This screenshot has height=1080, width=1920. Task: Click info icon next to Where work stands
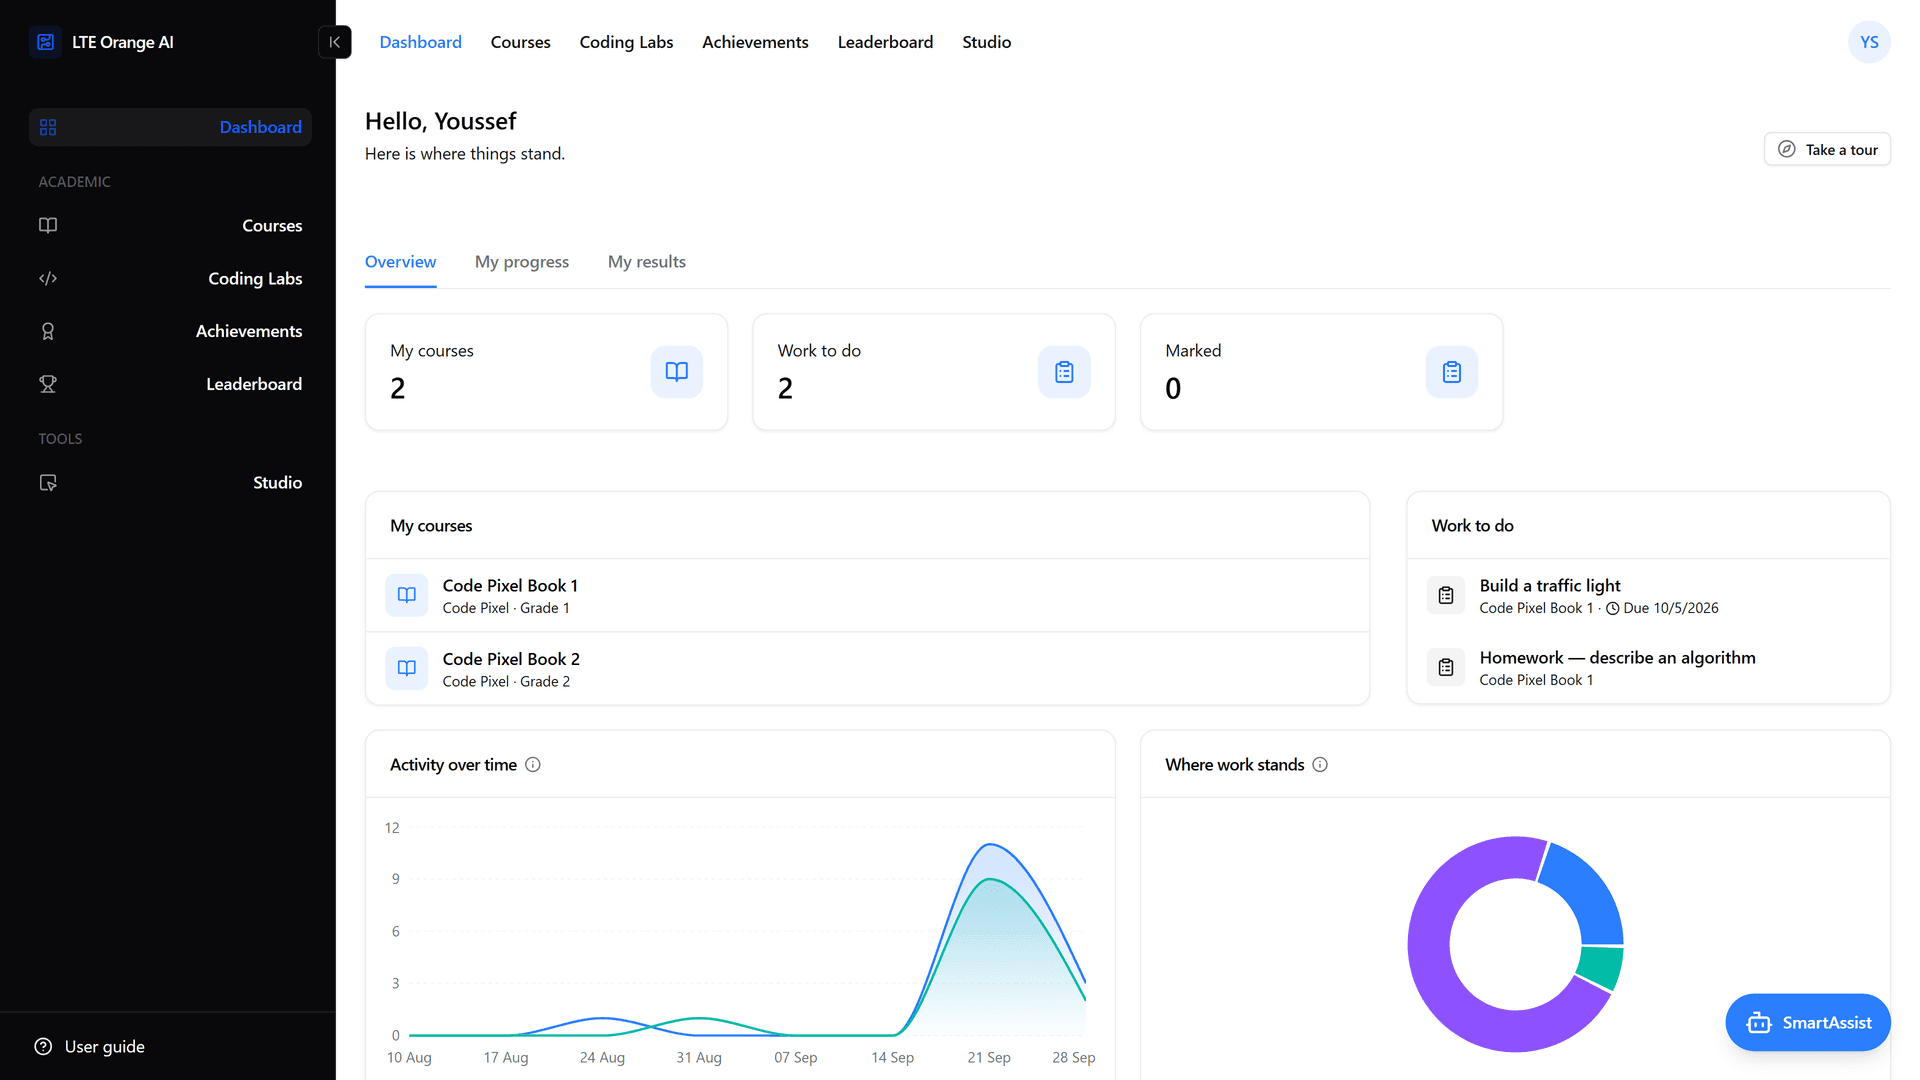(x=1320, y=765)
